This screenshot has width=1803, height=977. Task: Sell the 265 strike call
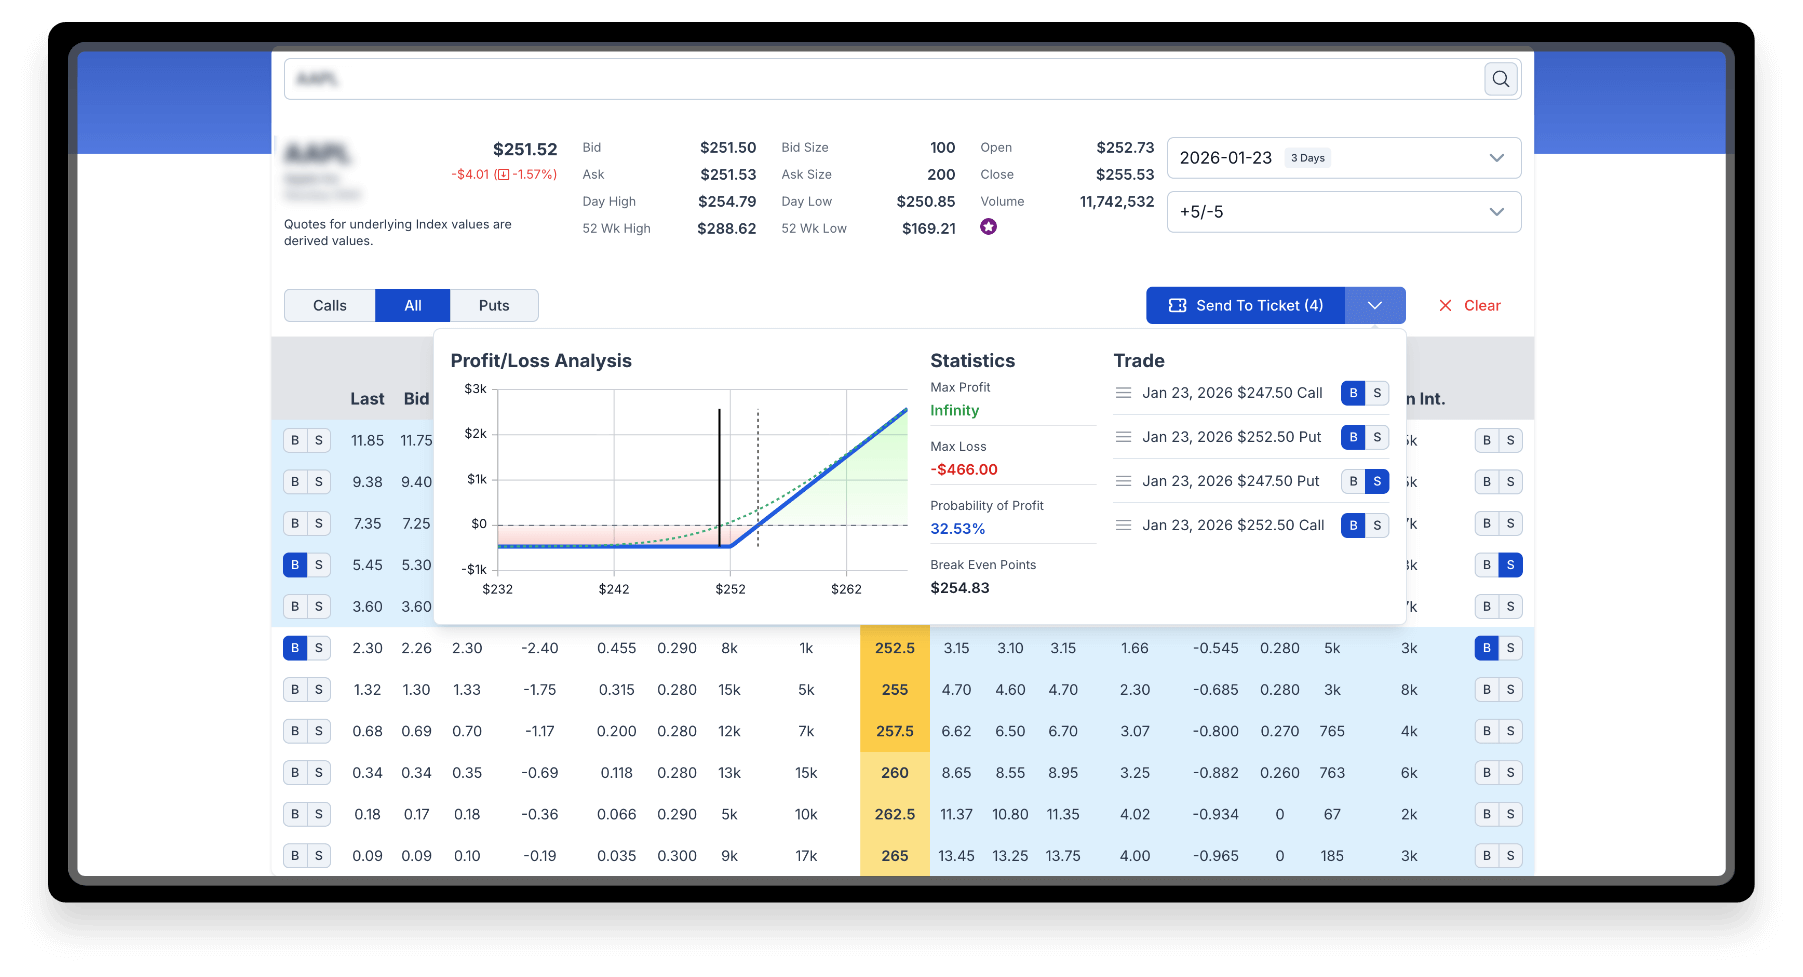(x=319, y=856)
